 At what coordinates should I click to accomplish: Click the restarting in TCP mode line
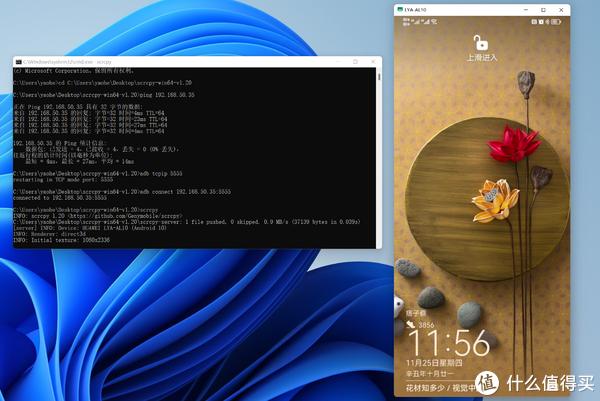(63, 179)
